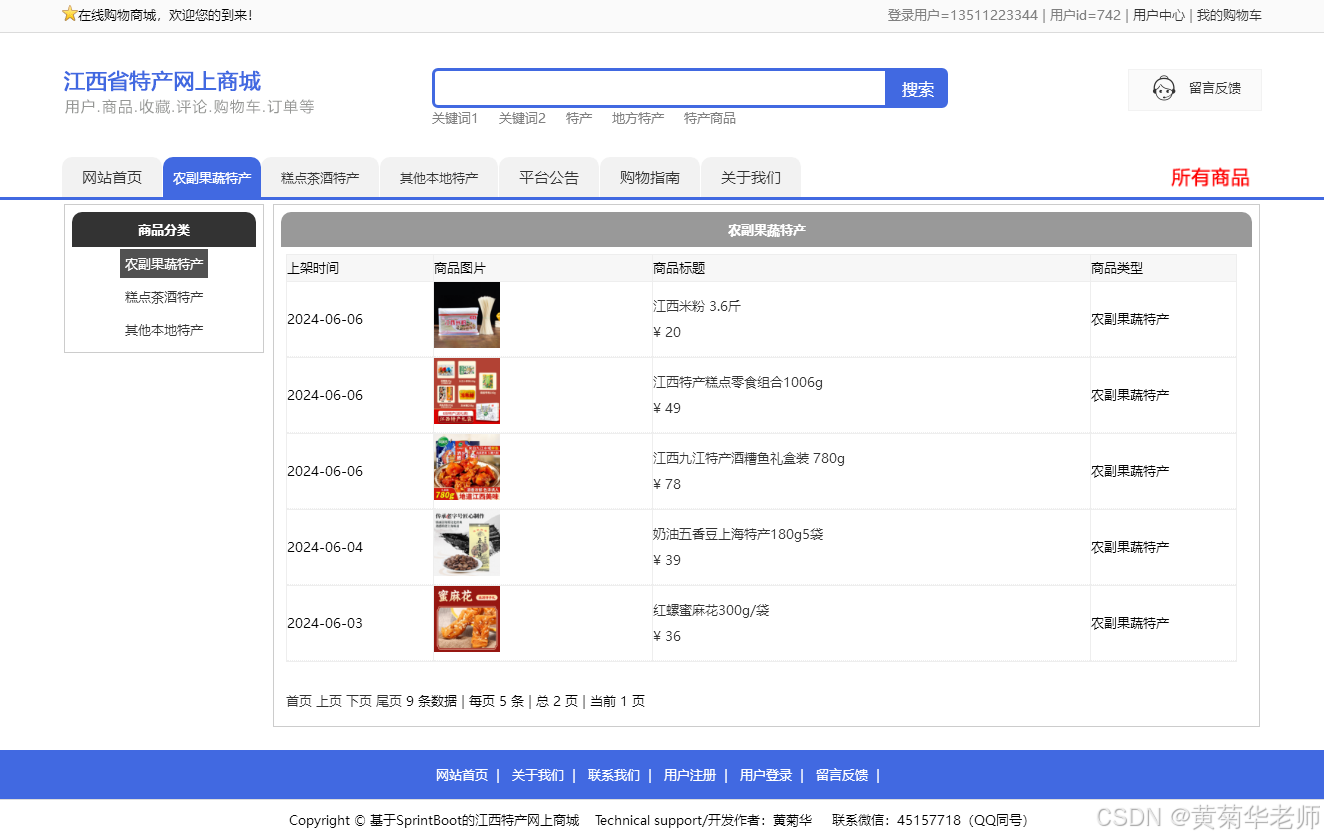
Task: Click the red 所有商品 link
Action: 1210,178
